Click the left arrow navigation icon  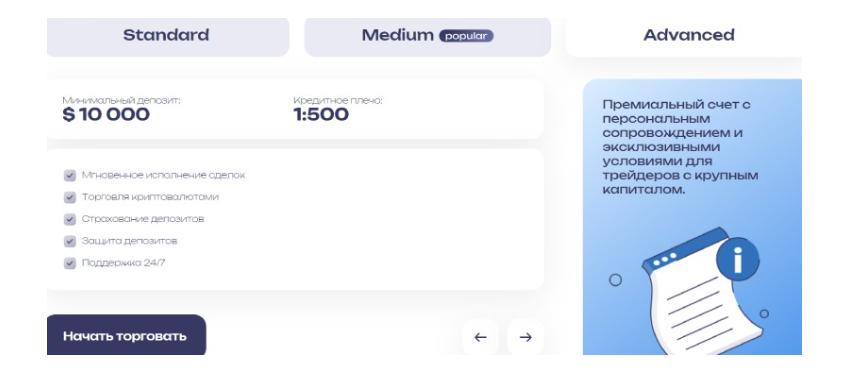(x=480, y=337)
